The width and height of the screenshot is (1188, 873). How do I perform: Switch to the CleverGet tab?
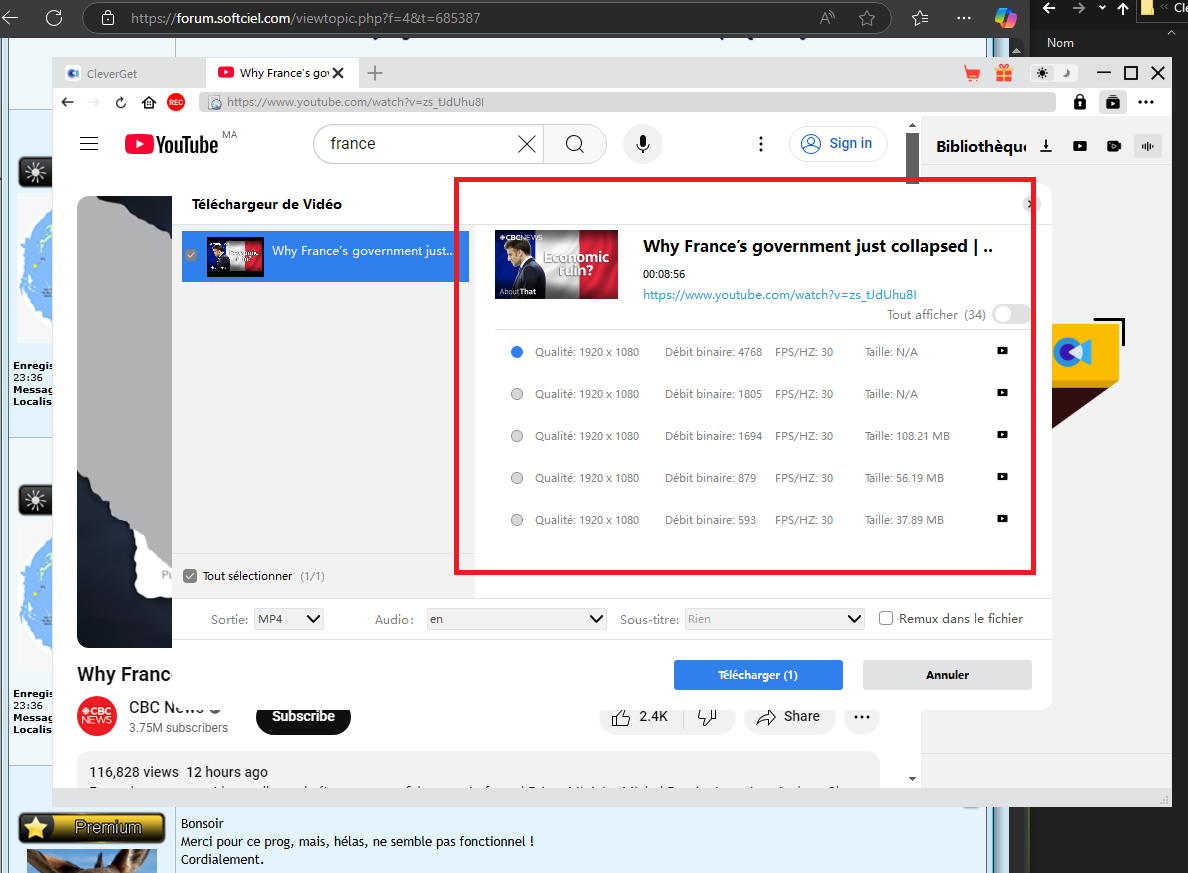pos(129,74)
